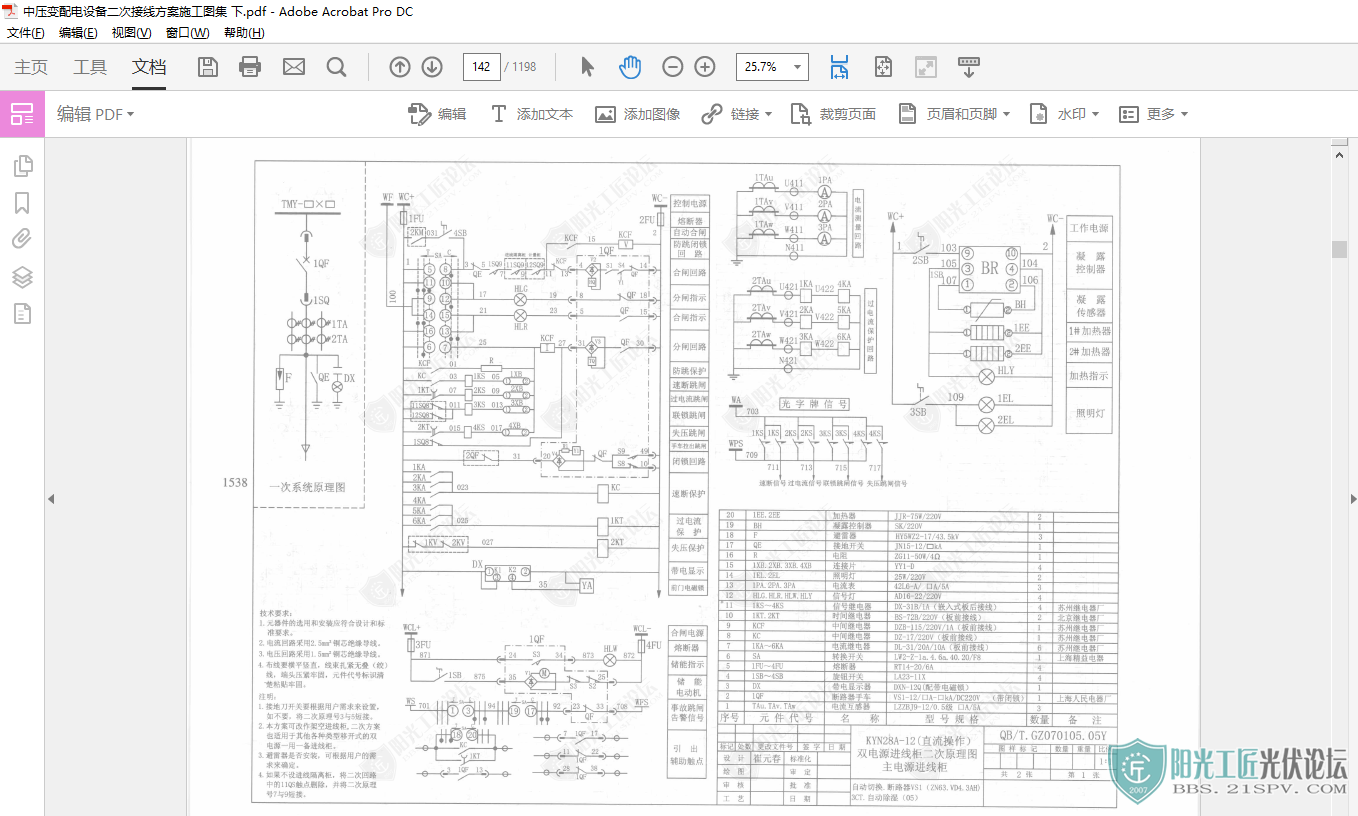1358x816 pixels.
Task: Click the fit one full page icon
Action: coord(883,67)
